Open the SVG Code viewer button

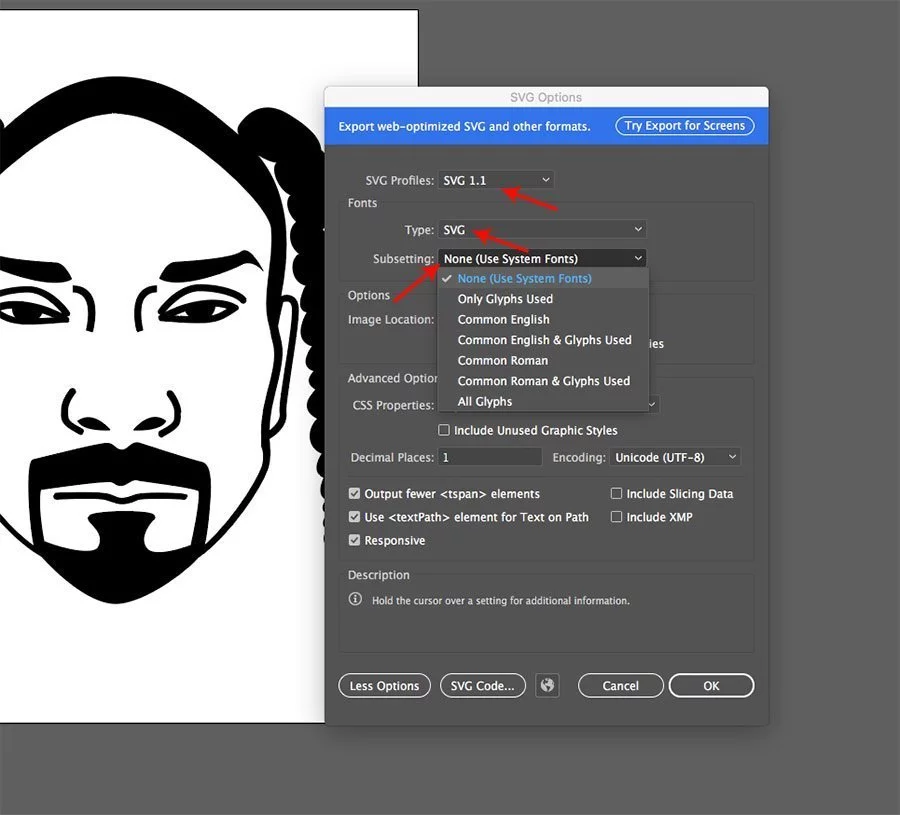482,686
